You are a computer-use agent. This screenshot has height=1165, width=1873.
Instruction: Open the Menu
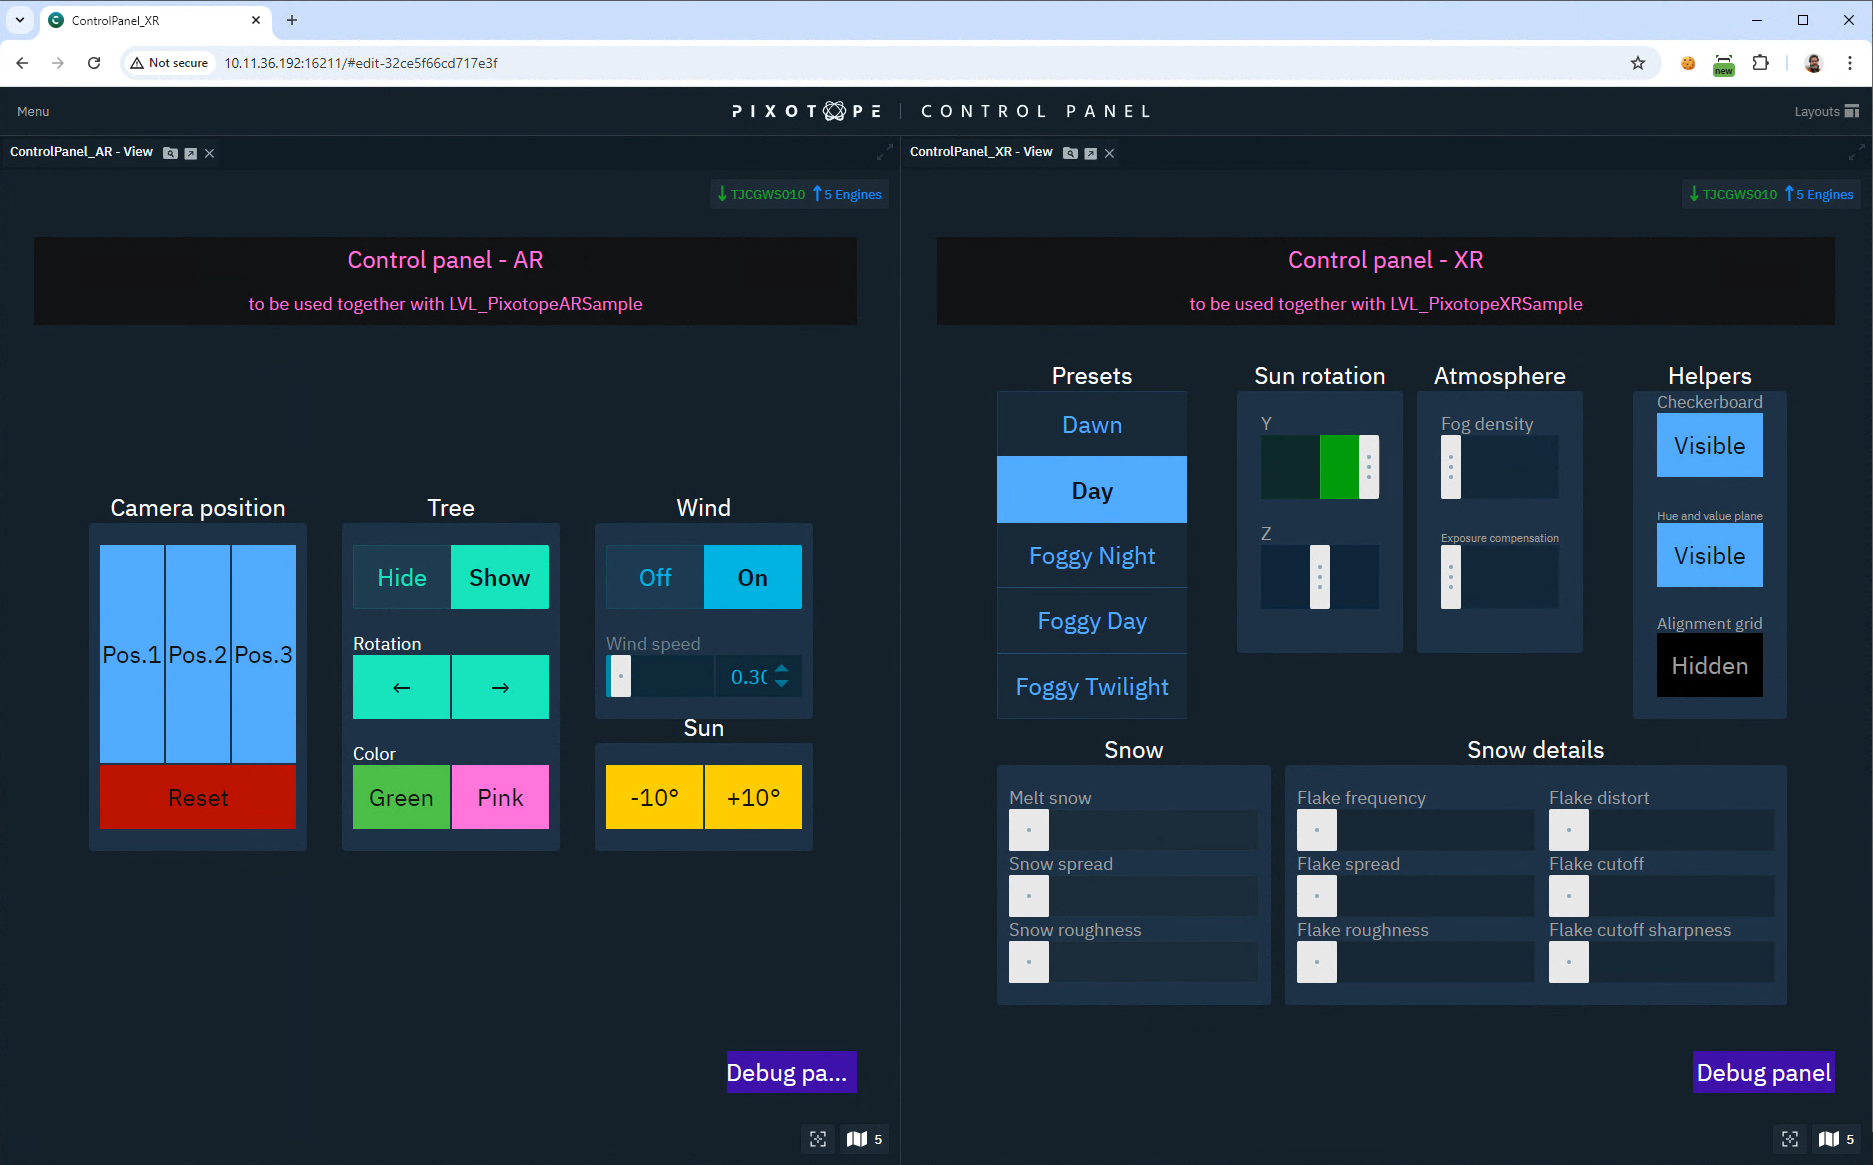click(x=33, y=111)
